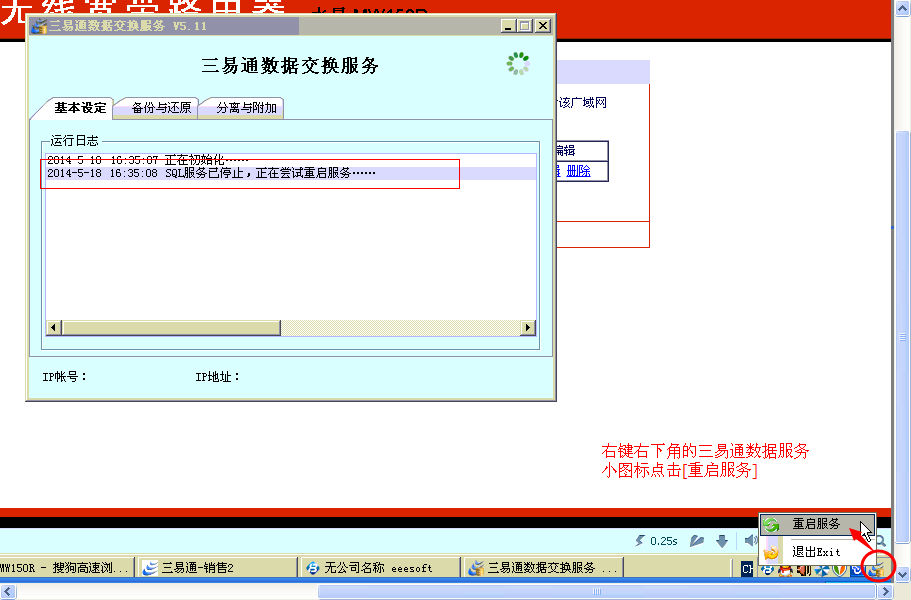Click the browser download arrow icon

[722, 541]
